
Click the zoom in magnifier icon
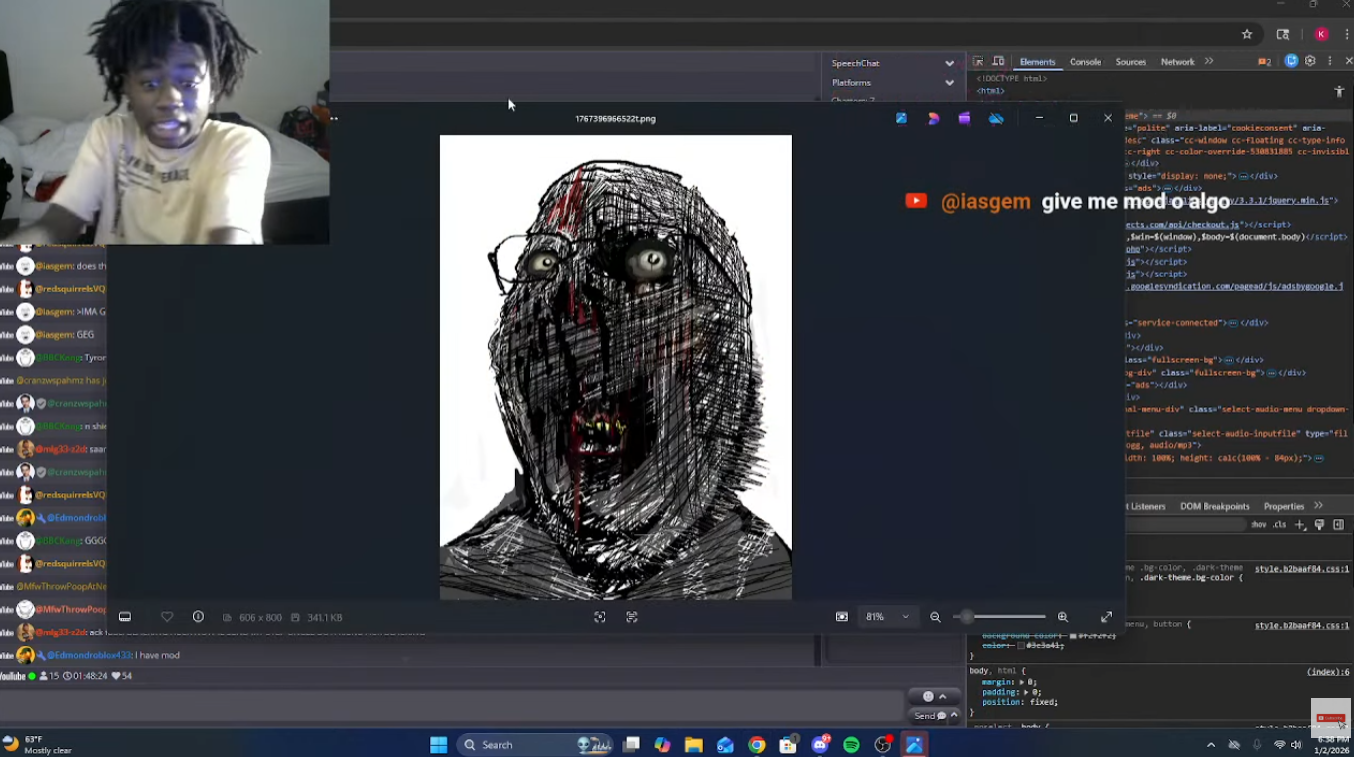[x=1063, y=617]
